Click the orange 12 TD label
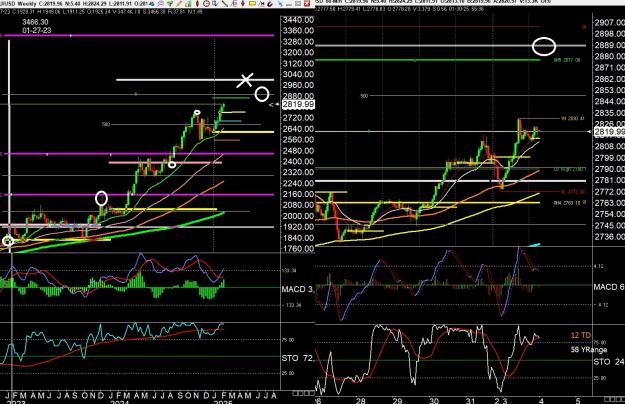The image size is (625, 404). tap(581, 335)
